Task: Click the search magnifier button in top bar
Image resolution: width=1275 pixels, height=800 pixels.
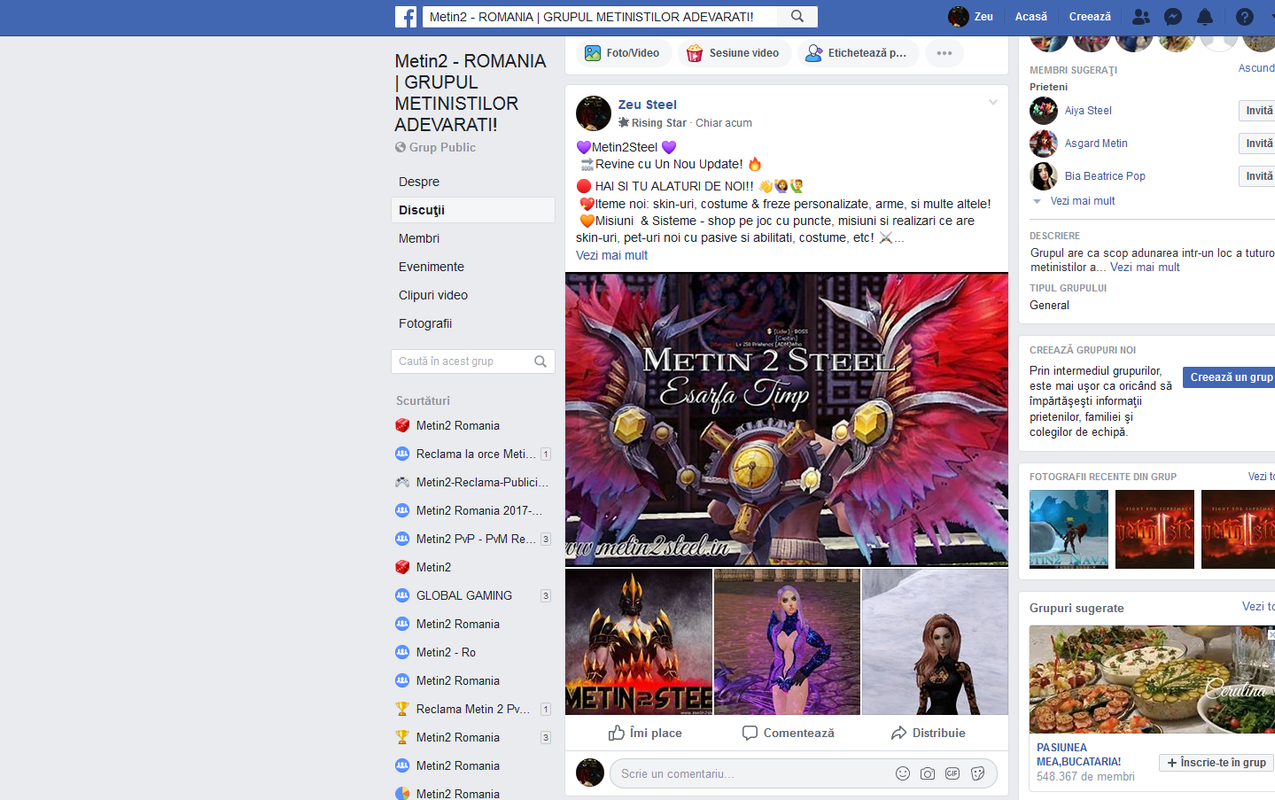Action: [x=798, y=17]
